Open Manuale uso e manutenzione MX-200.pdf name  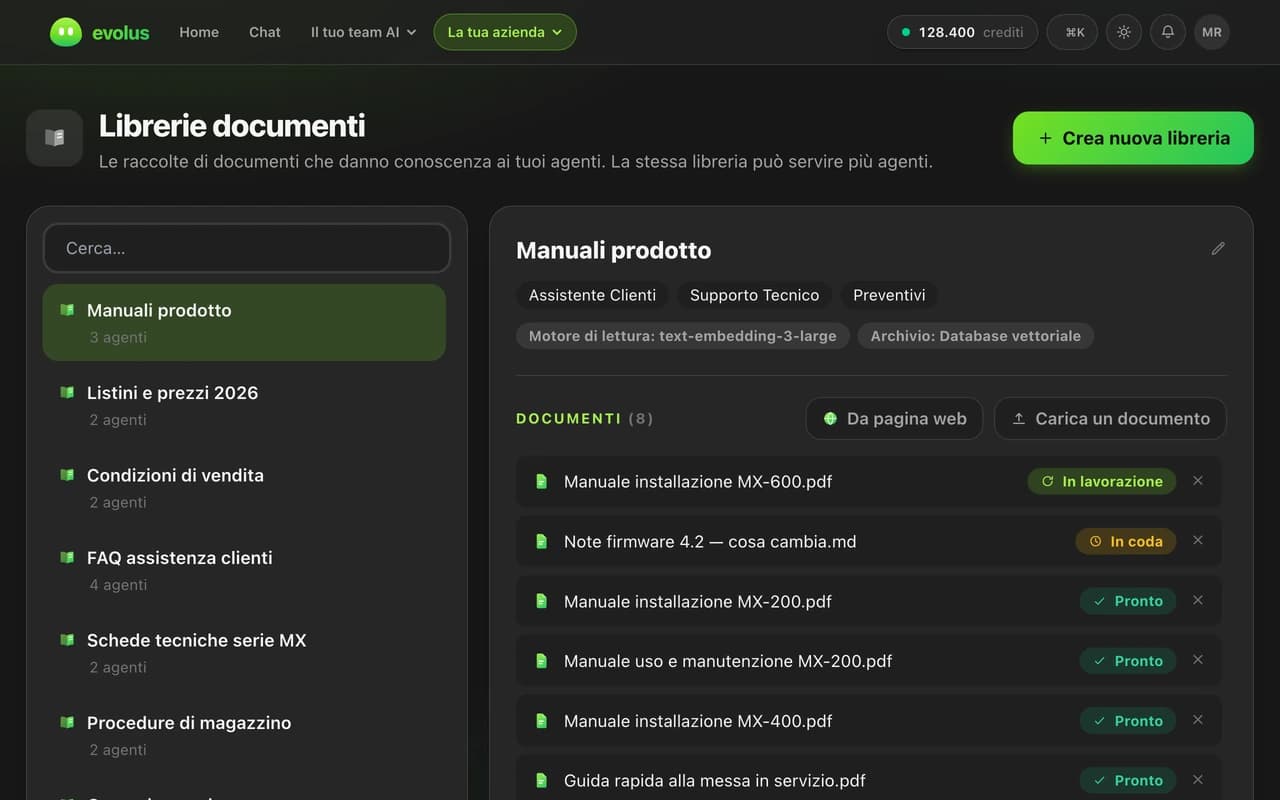tap(728, 661)
